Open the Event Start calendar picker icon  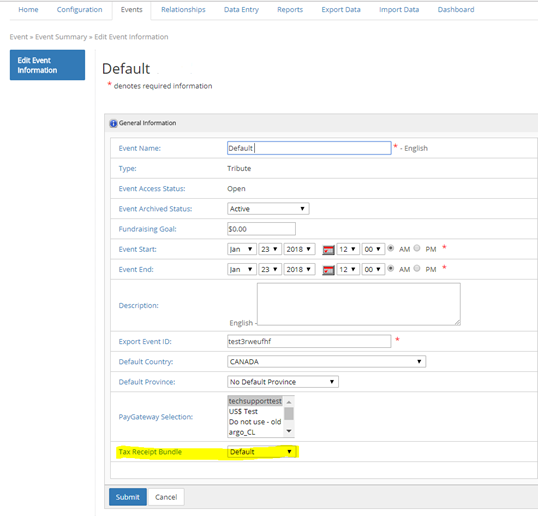tap(328, 250)
